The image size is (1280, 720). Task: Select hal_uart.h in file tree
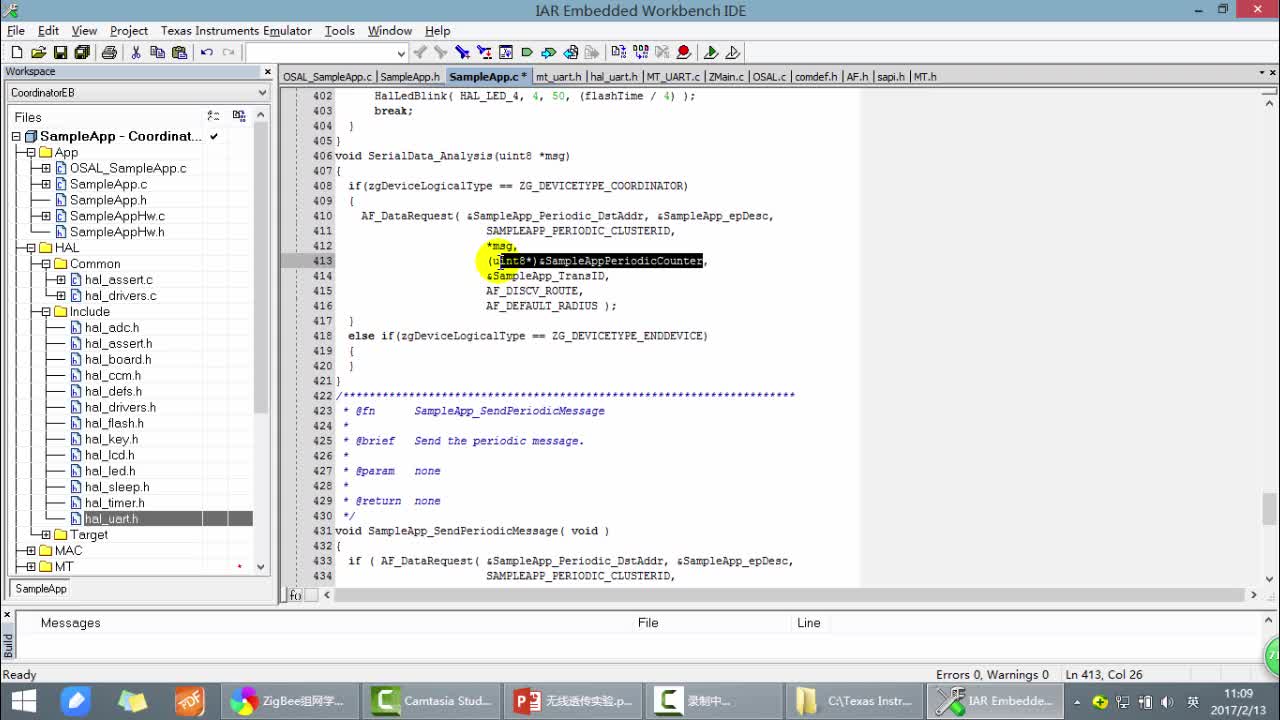coord(111,519)
